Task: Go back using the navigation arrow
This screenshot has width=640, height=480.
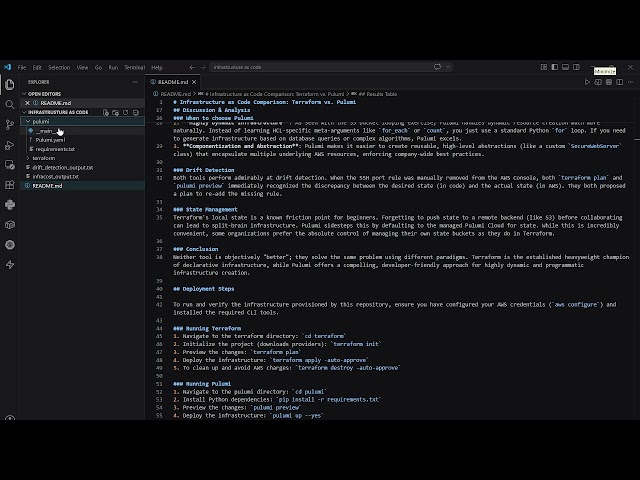Action: [x=192, y=67]
